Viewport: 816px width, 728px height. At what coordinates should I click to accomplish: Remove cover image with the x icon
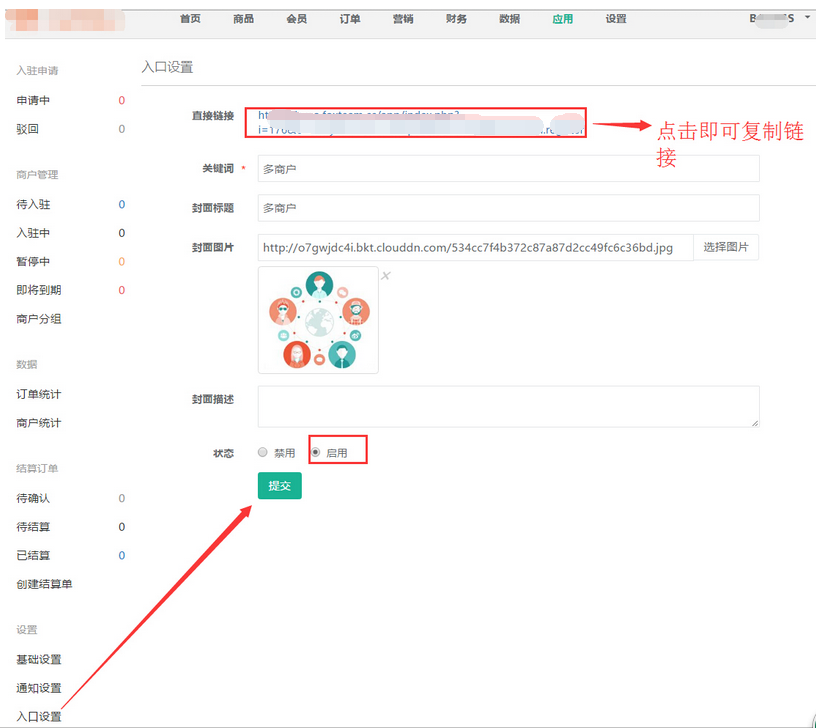click(386, 276)
